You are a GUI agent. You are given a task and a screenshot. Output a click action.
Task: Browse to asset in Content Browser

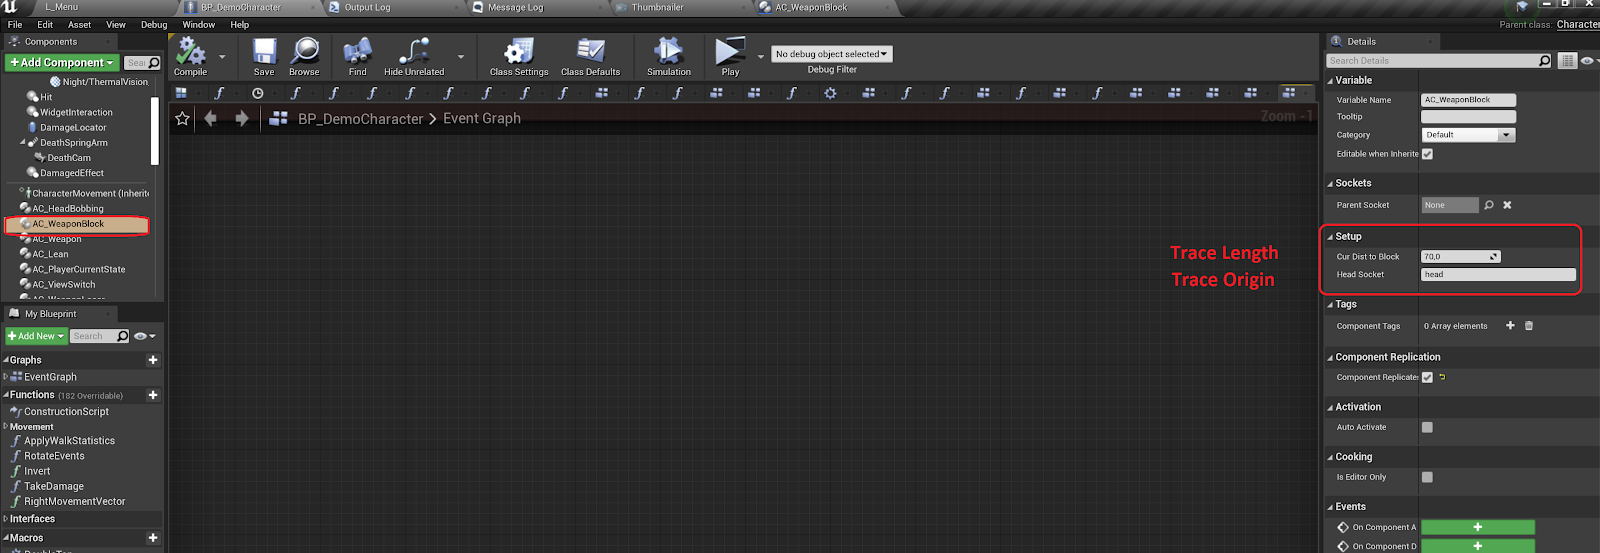[x=304, y=57]
